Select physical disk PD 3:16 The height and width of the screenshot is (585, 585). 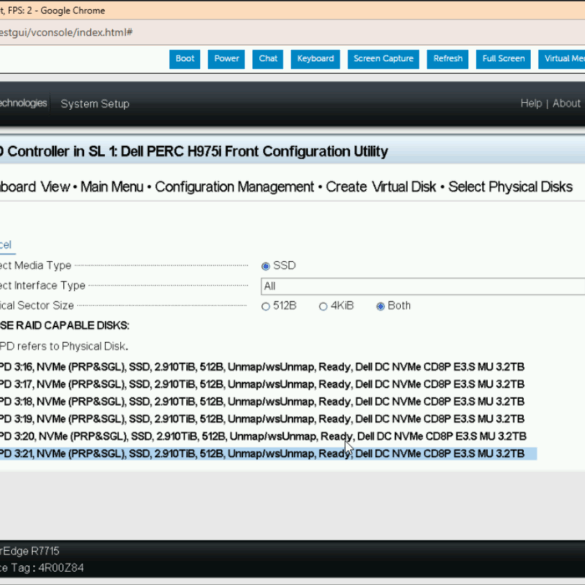click(262, 367)
